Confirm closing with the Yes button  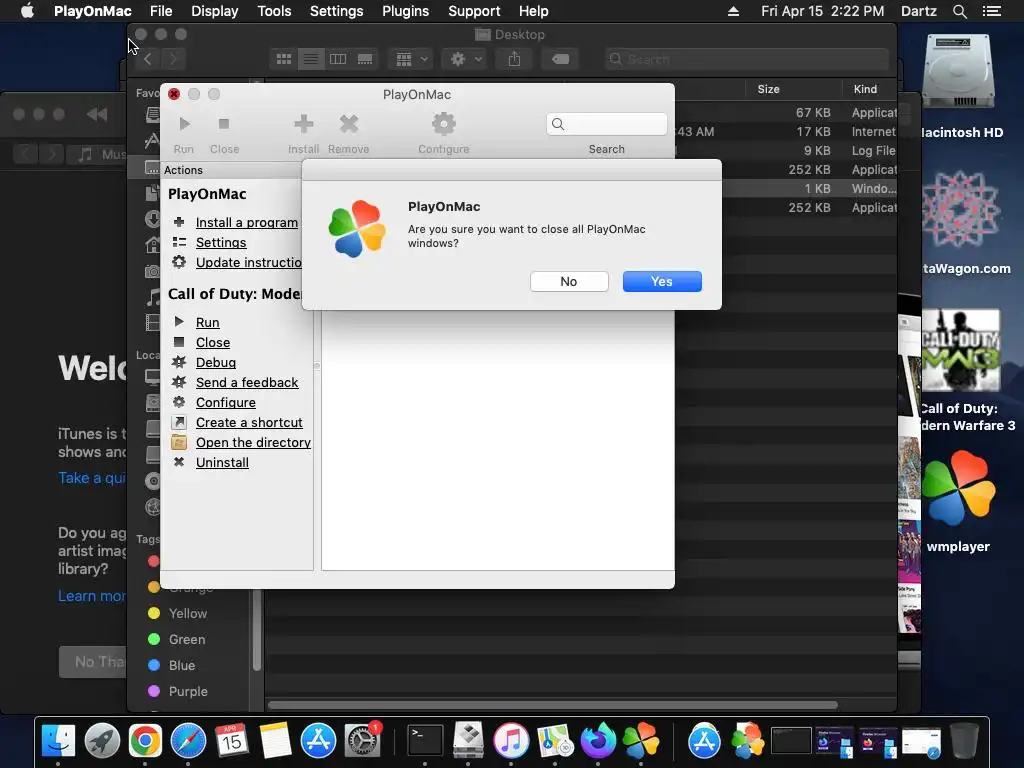[x=662, y=281]
